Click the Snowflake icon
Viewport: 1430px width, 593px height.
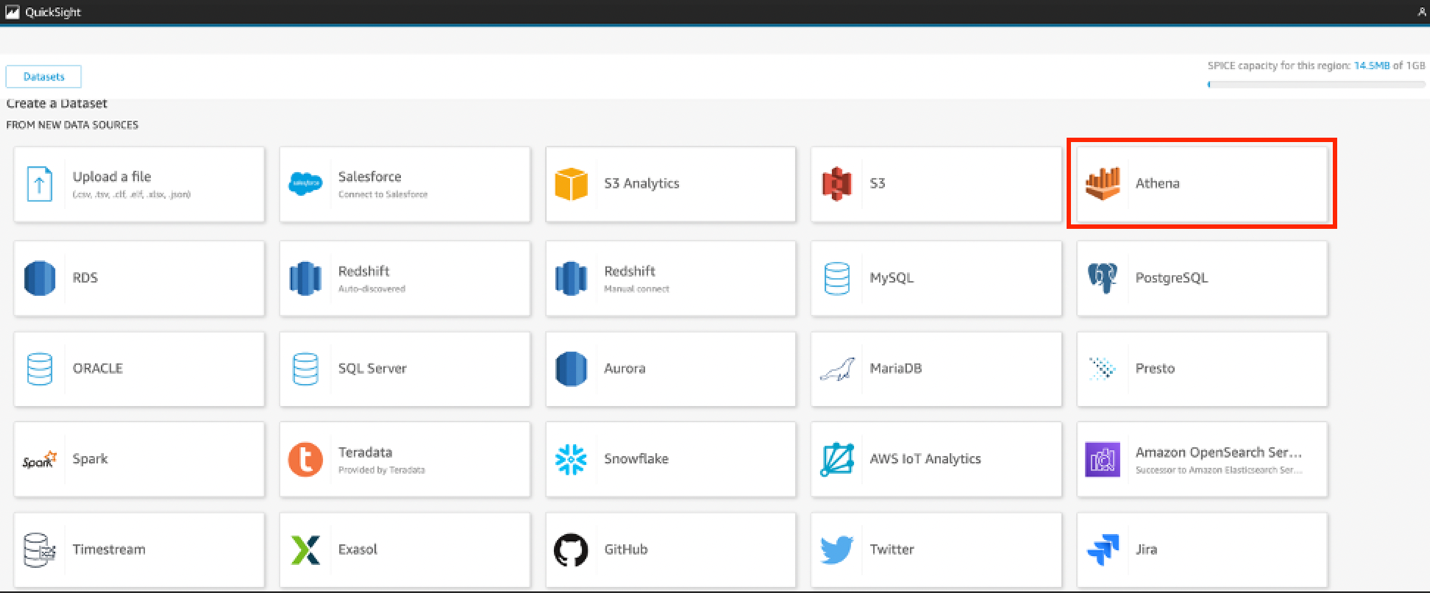pos(571,460)
